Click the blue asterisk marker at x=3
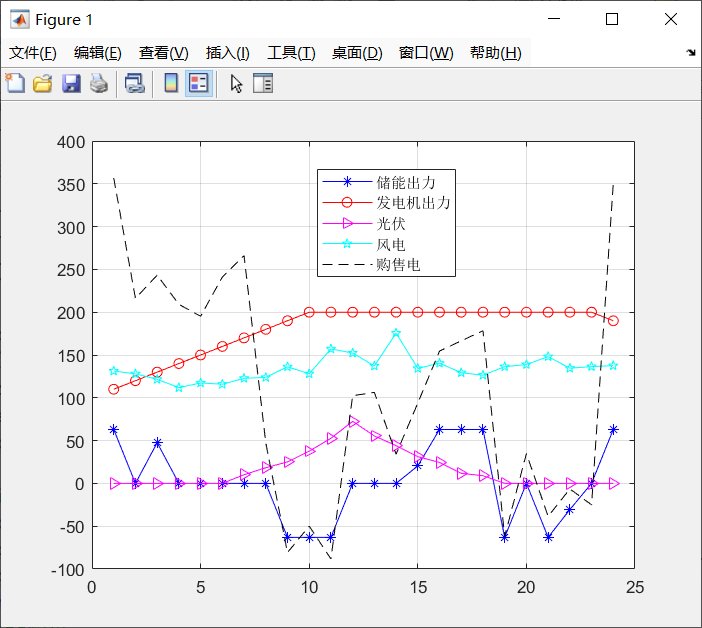This screenshot has height=628, width=702. coord(157,442)
